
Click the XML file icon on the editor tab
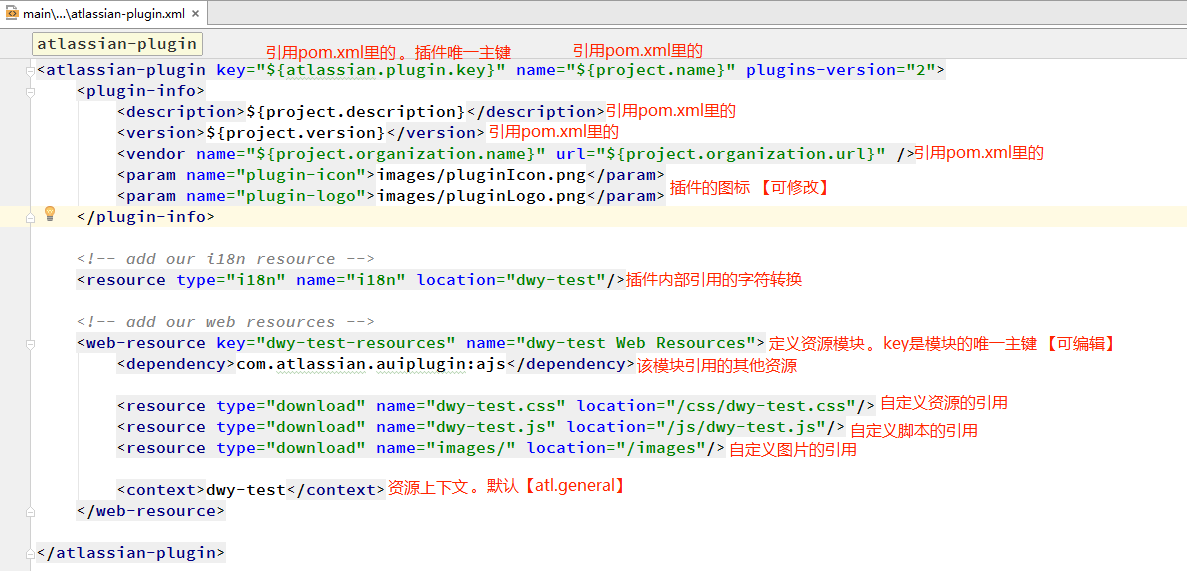click(13, 13)
